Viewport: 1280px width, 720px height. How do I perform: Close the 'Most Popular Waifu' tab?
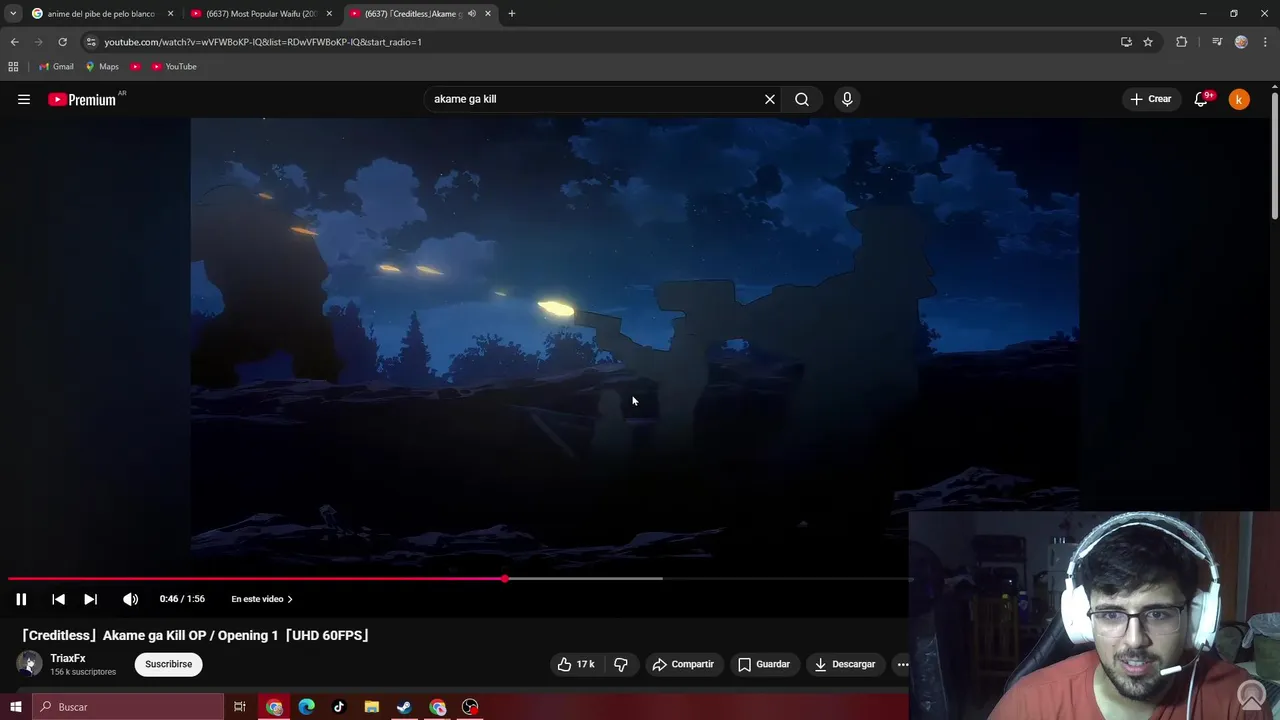pyautogui.click(x=329, y=14)
